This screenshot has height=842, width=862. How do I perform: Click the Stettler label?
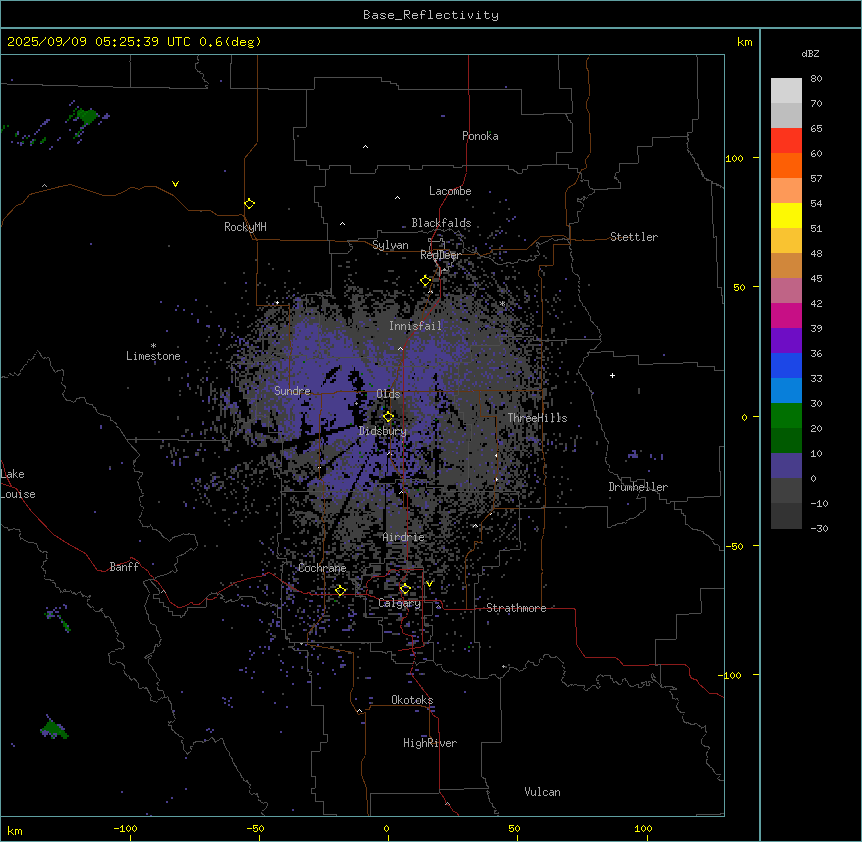[x=633, y=237]
